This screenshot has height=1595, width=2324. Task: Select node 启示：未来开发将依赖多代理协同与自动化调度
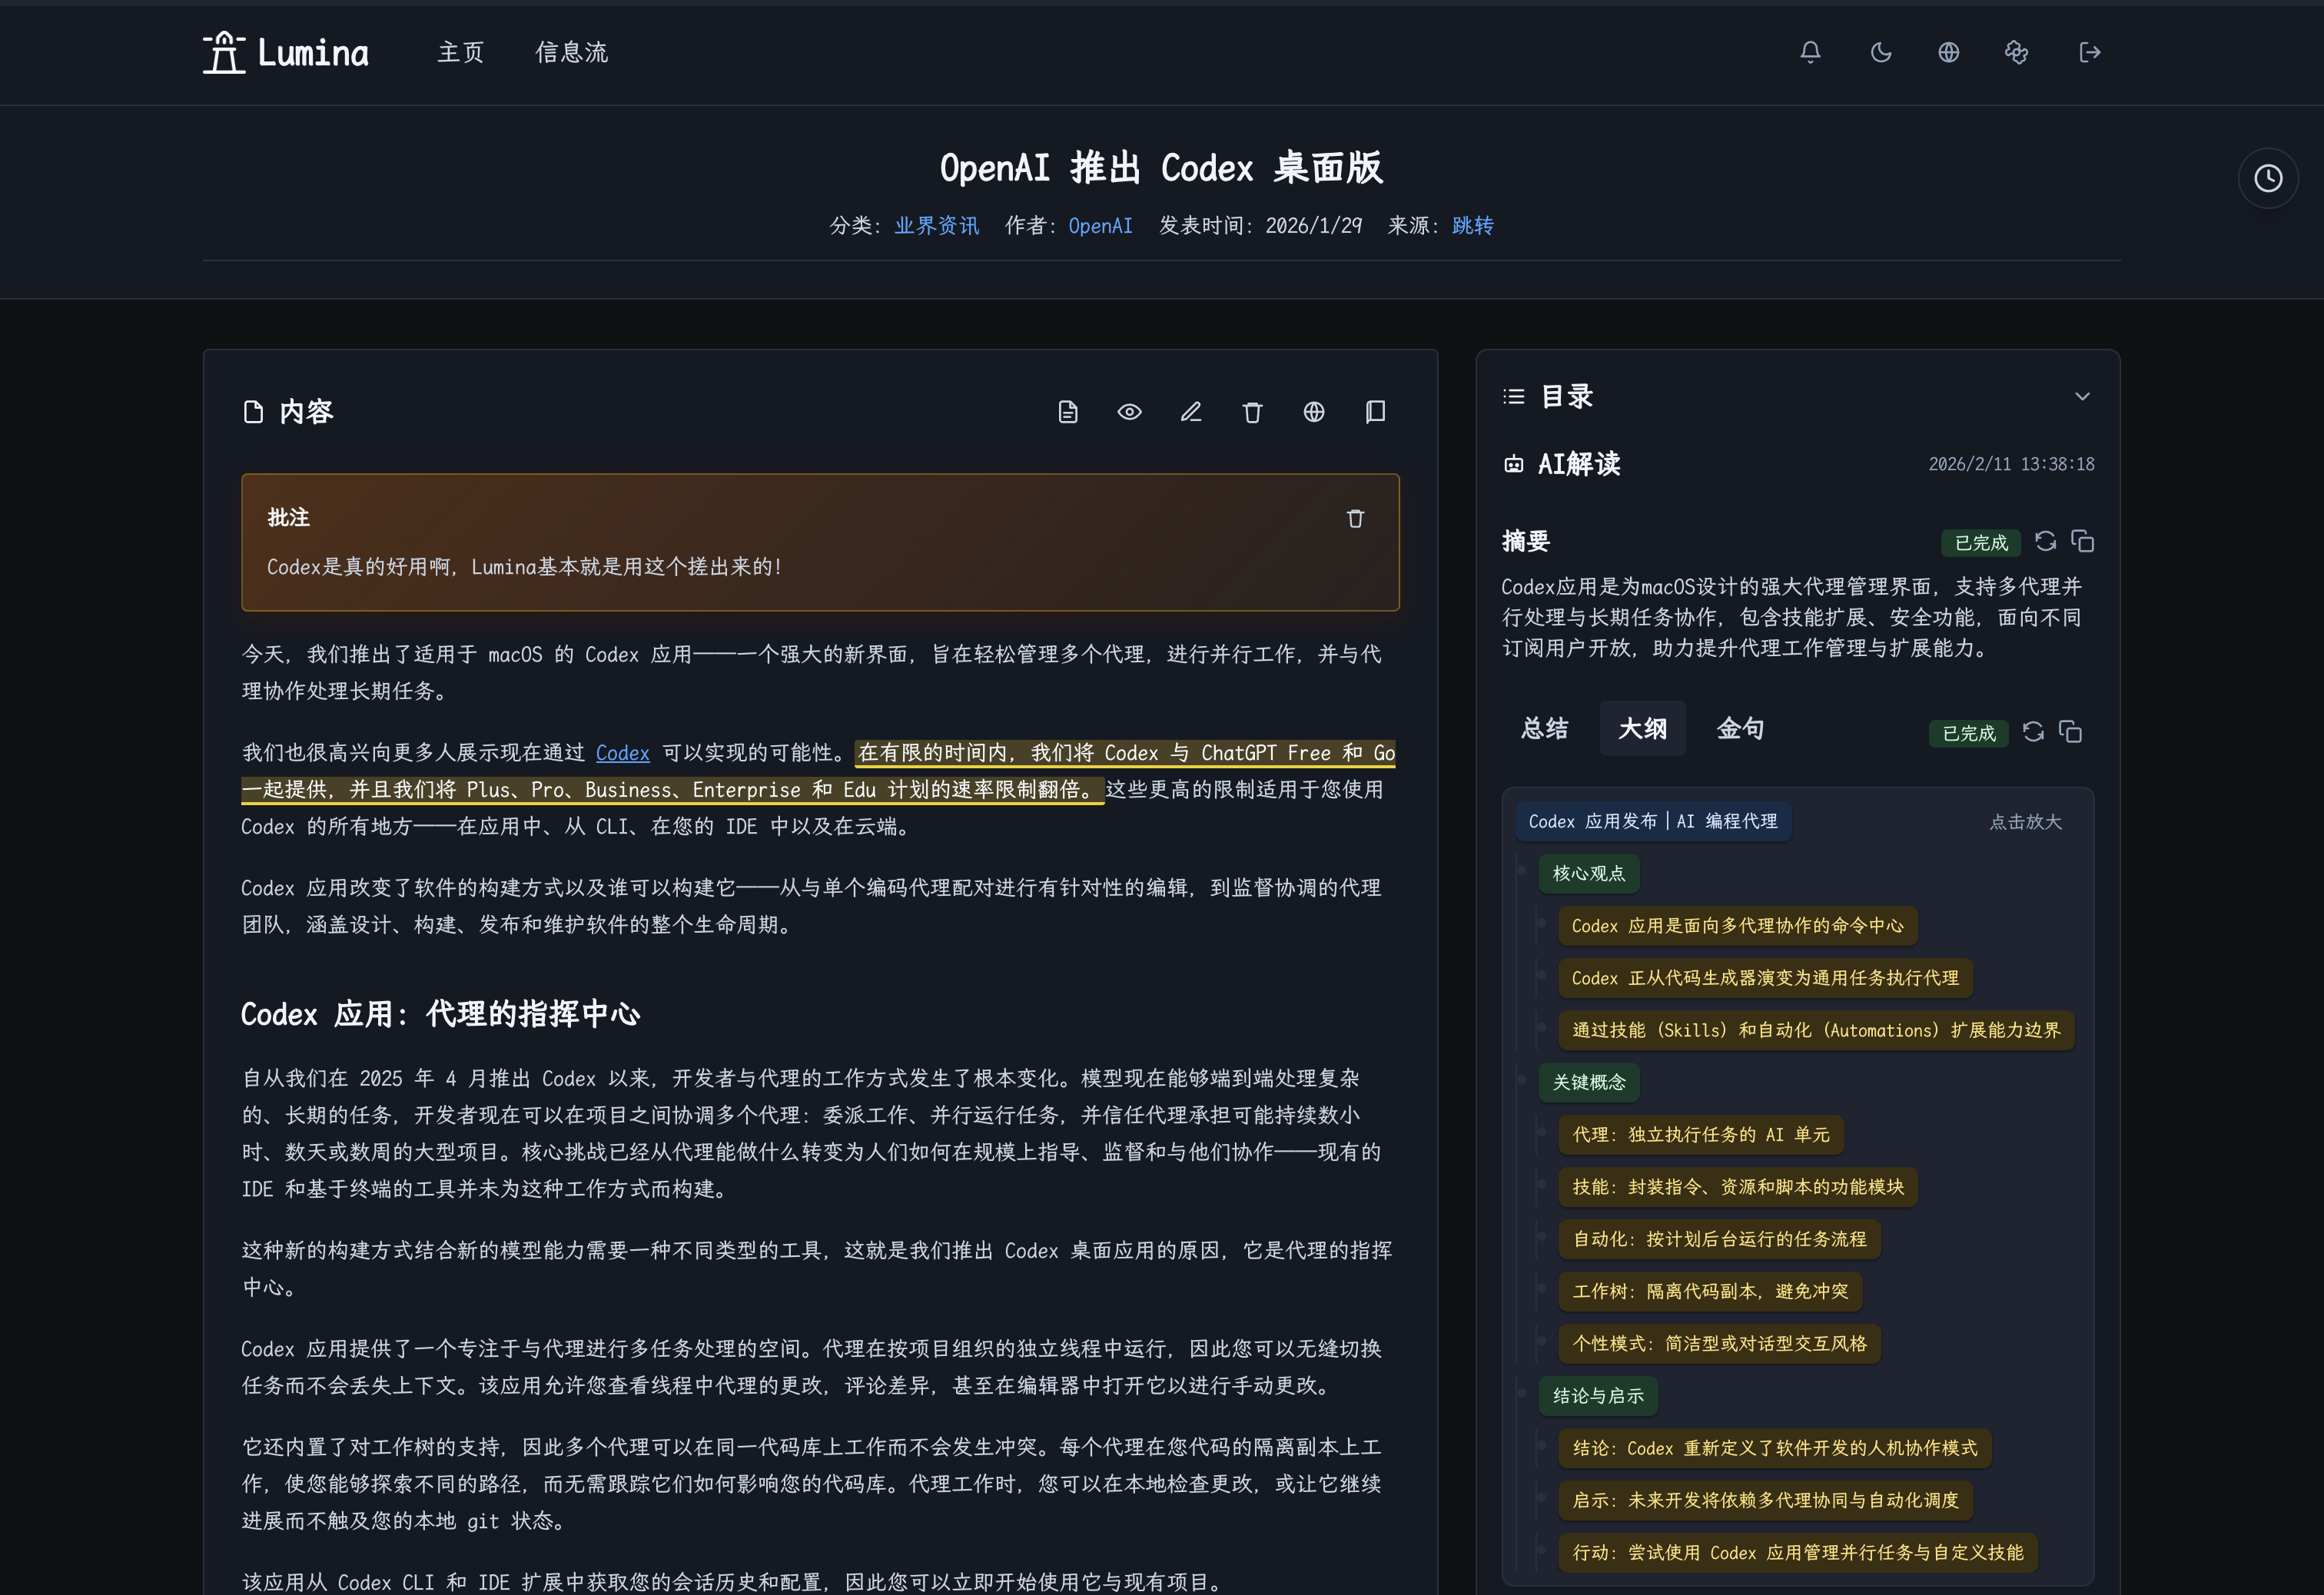pos(1765,1500)
